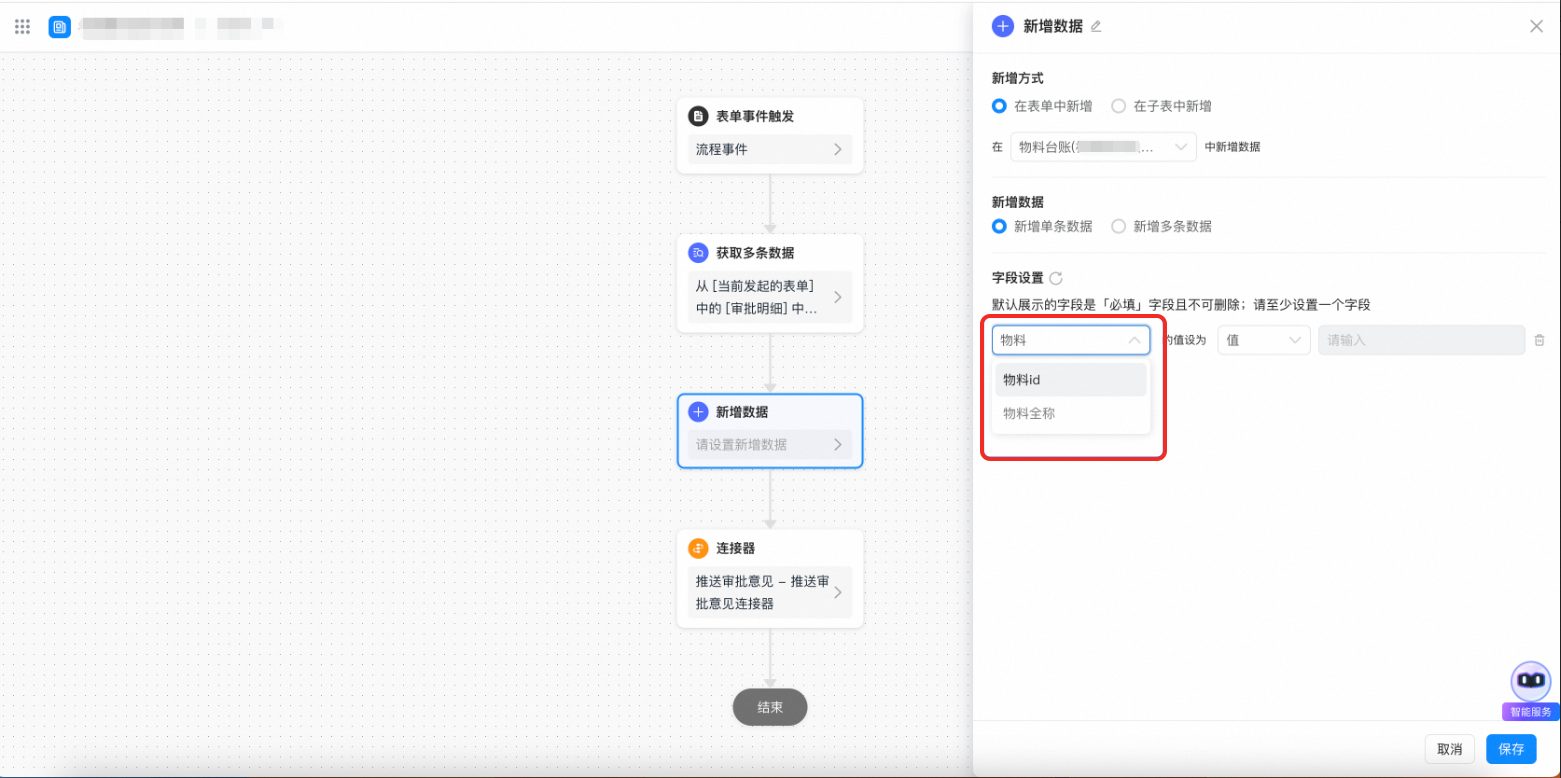Screen dimensions: 1561x778
Task: Delete the field row with trash icon
Action: 1539,340
